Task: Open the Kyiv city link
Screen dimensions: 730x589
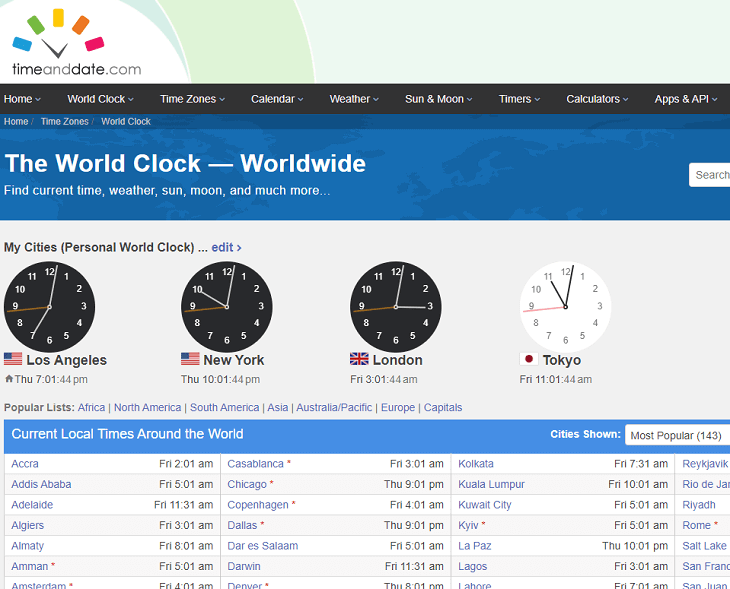Action: 468,525
